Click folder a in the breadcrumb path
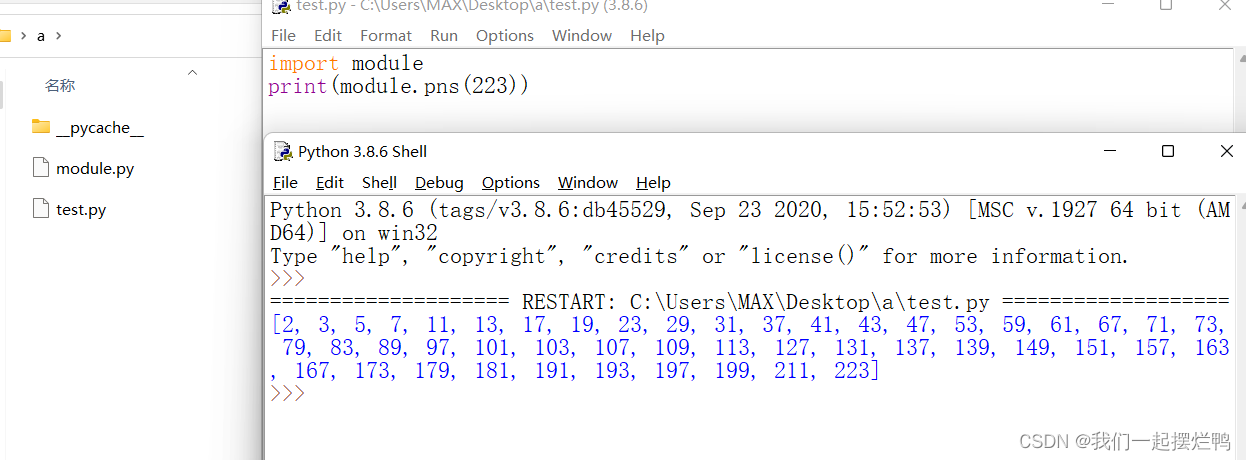Viewport: 1246px width, 460px height. 41,36
